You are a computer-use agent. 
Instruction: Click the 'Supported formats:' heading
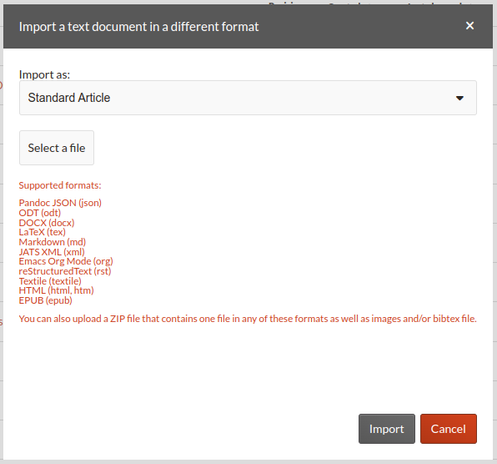pyautogui.click(x=60, y=185)
